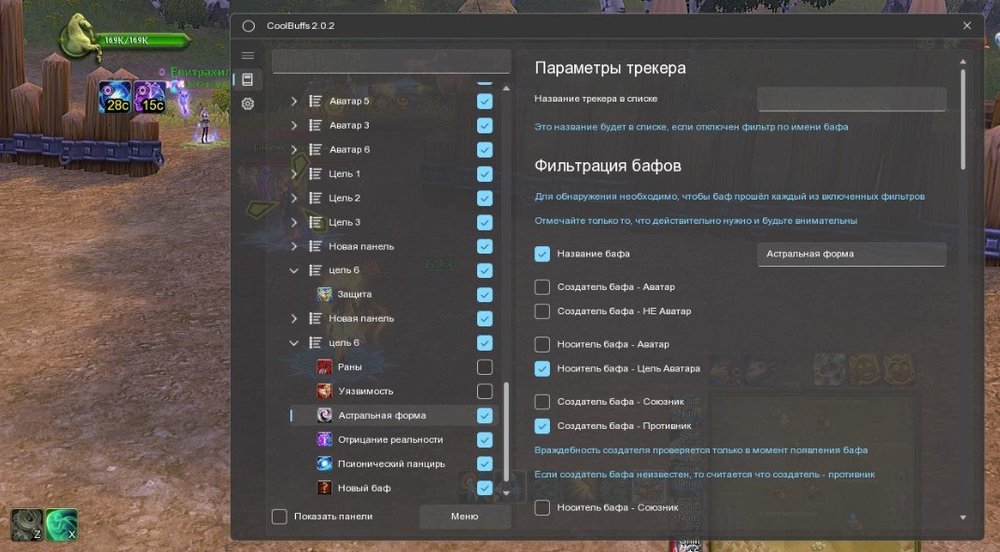Uncheck Носитель бафа - Цель Аватара
Viewport: 1000px width, 552px height.
click(542, 368)
